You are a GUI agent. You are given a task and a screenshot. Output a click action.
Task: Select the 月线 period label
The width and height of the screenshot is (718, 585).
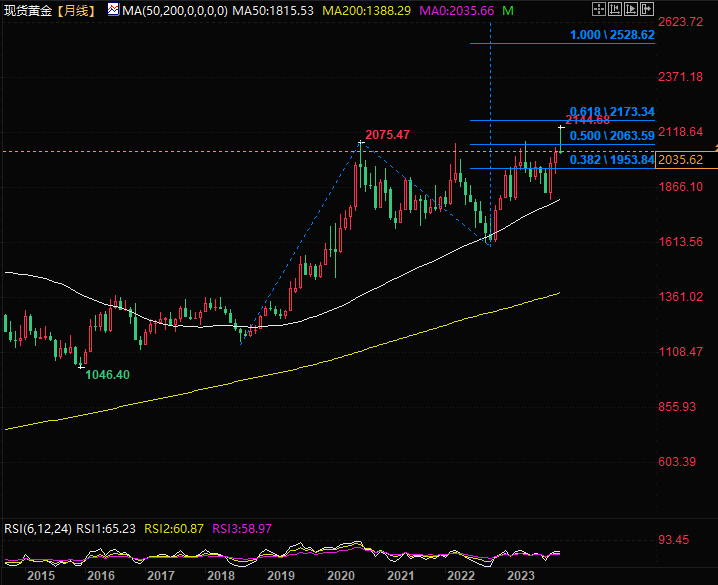[x=76, y=11]
